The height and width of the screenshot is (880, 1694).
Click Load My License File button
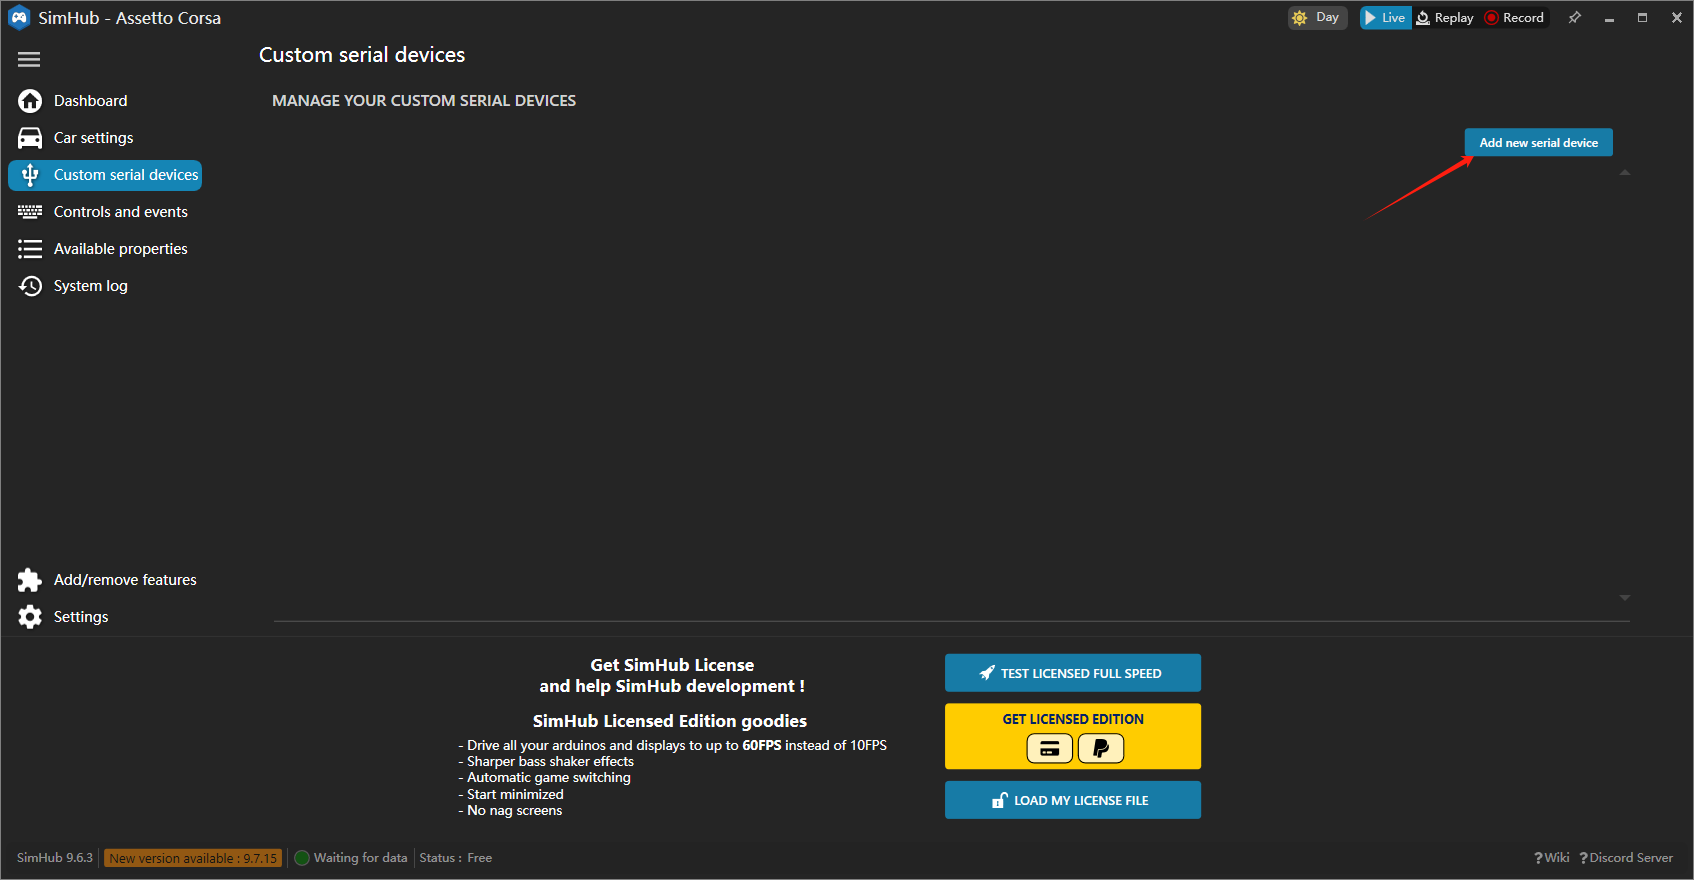pos(1072,800)
